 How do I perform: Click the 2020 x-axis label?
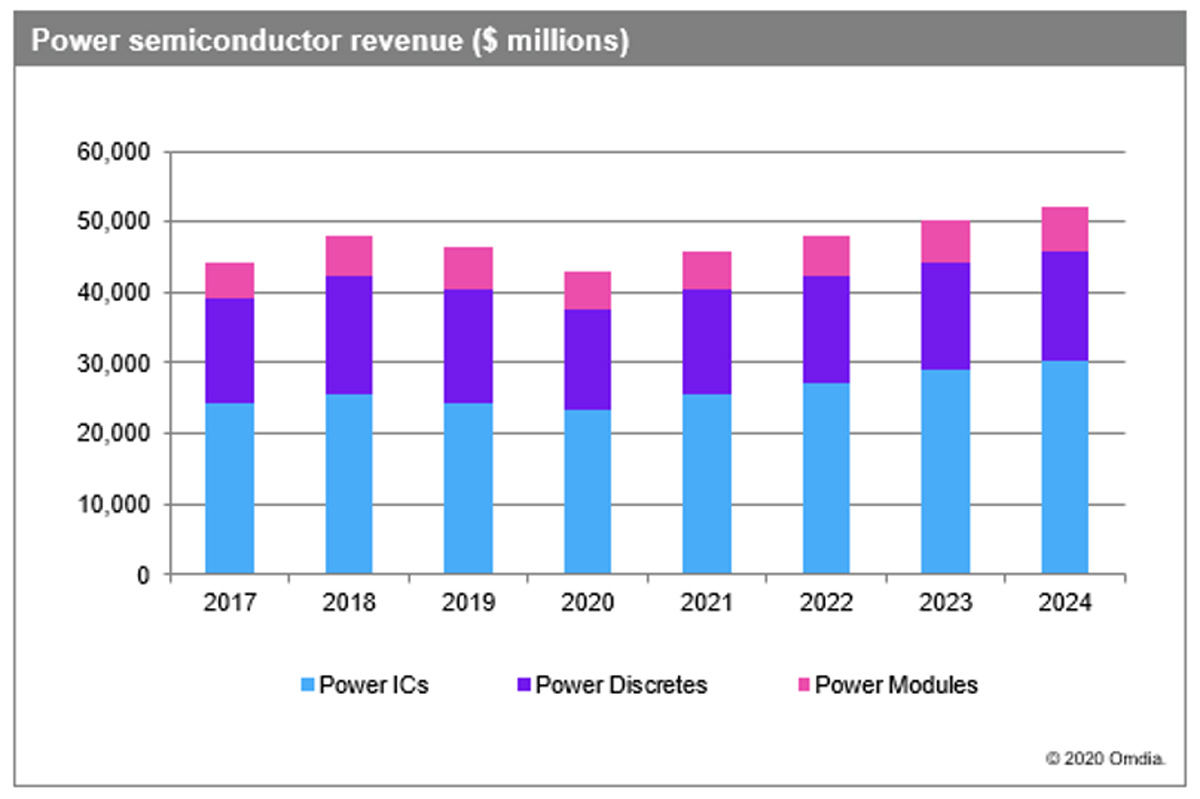click(588, 603)
